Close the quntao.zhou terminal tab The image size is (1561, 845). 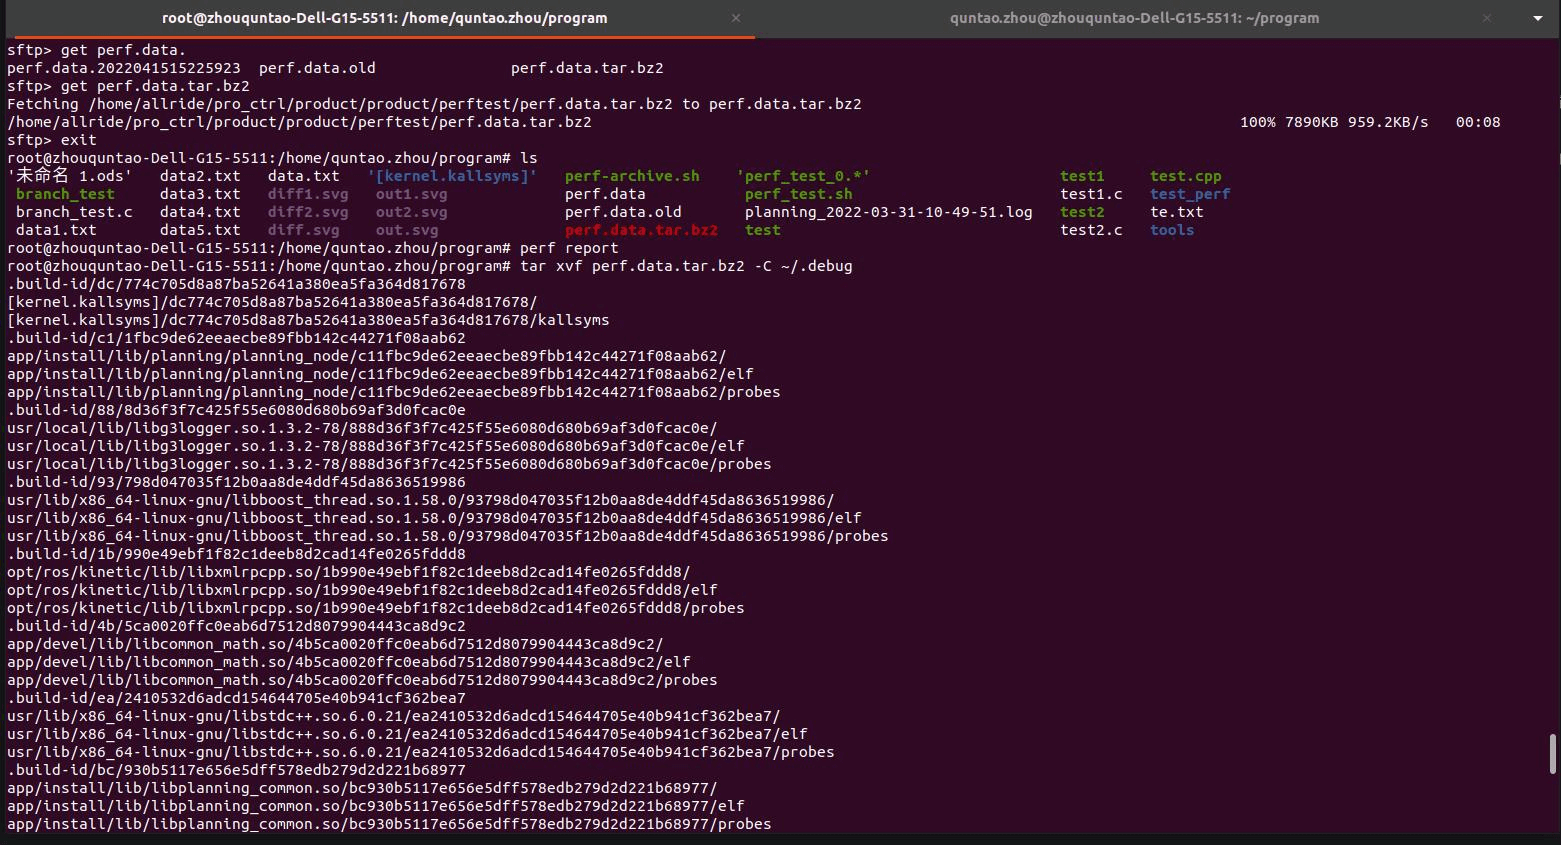tap(1487, 18)
